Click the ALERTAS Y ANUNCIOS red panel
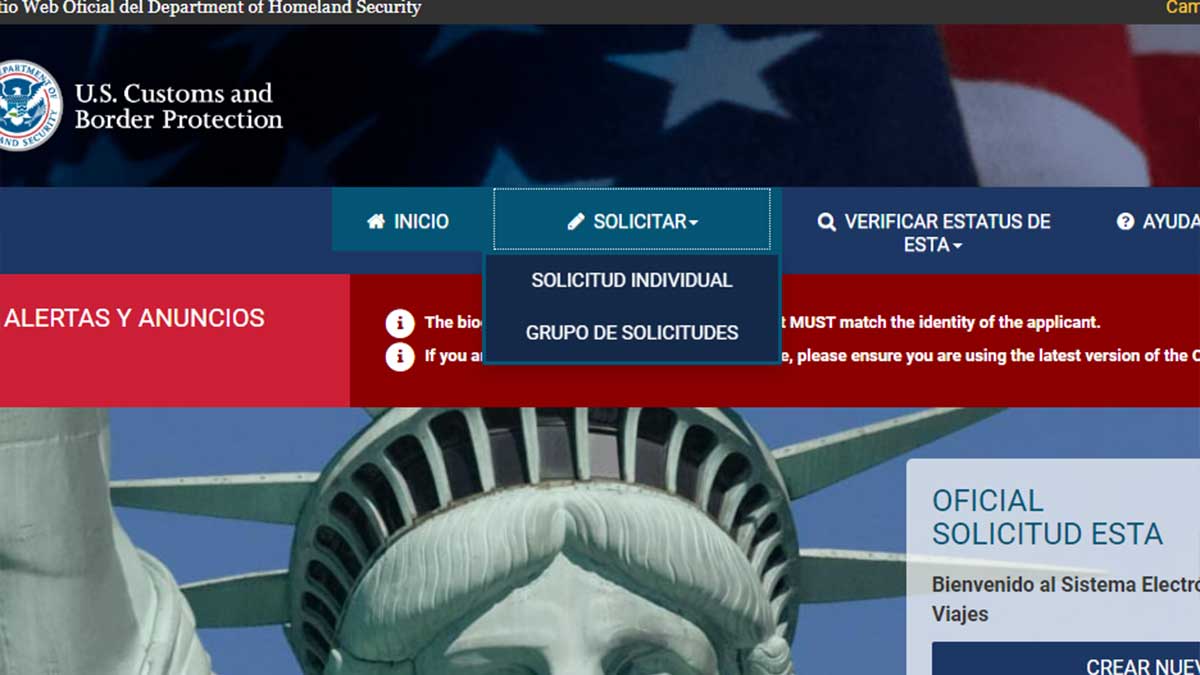Image resolution: width=1200 pixels, height=675 pixels. (135, 319)
